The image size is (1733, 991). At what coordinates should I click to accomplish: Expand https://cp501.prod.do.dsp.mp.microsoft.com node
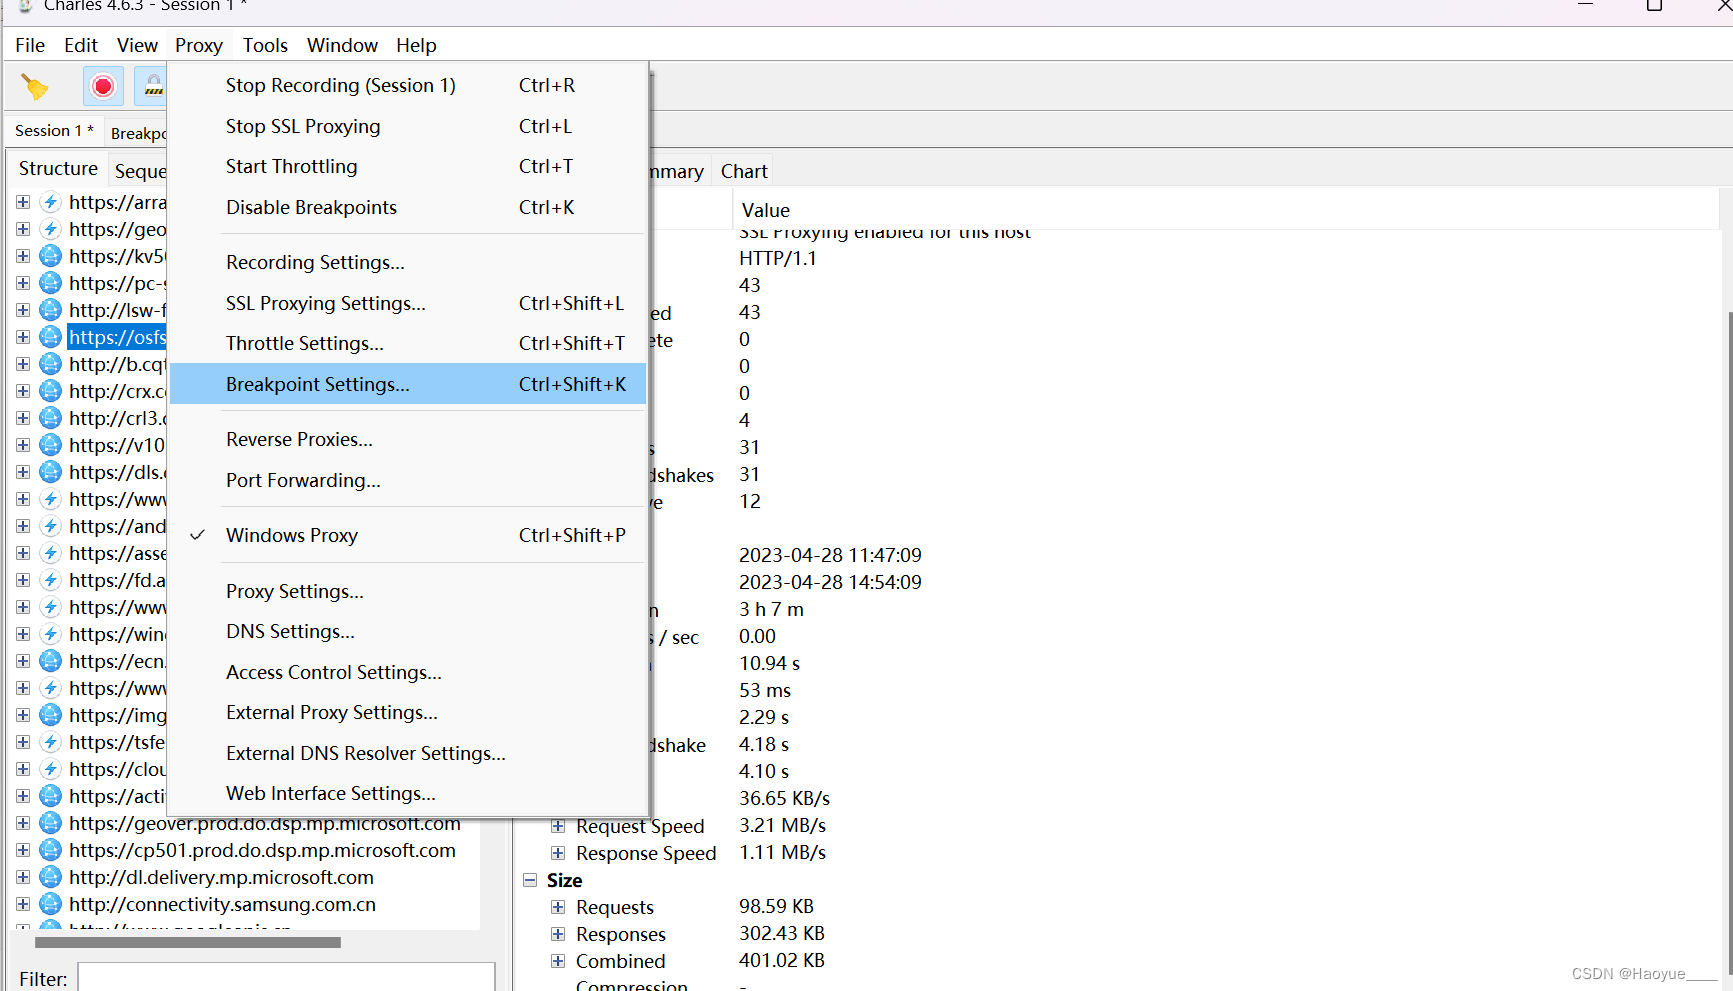click(23, 850)
